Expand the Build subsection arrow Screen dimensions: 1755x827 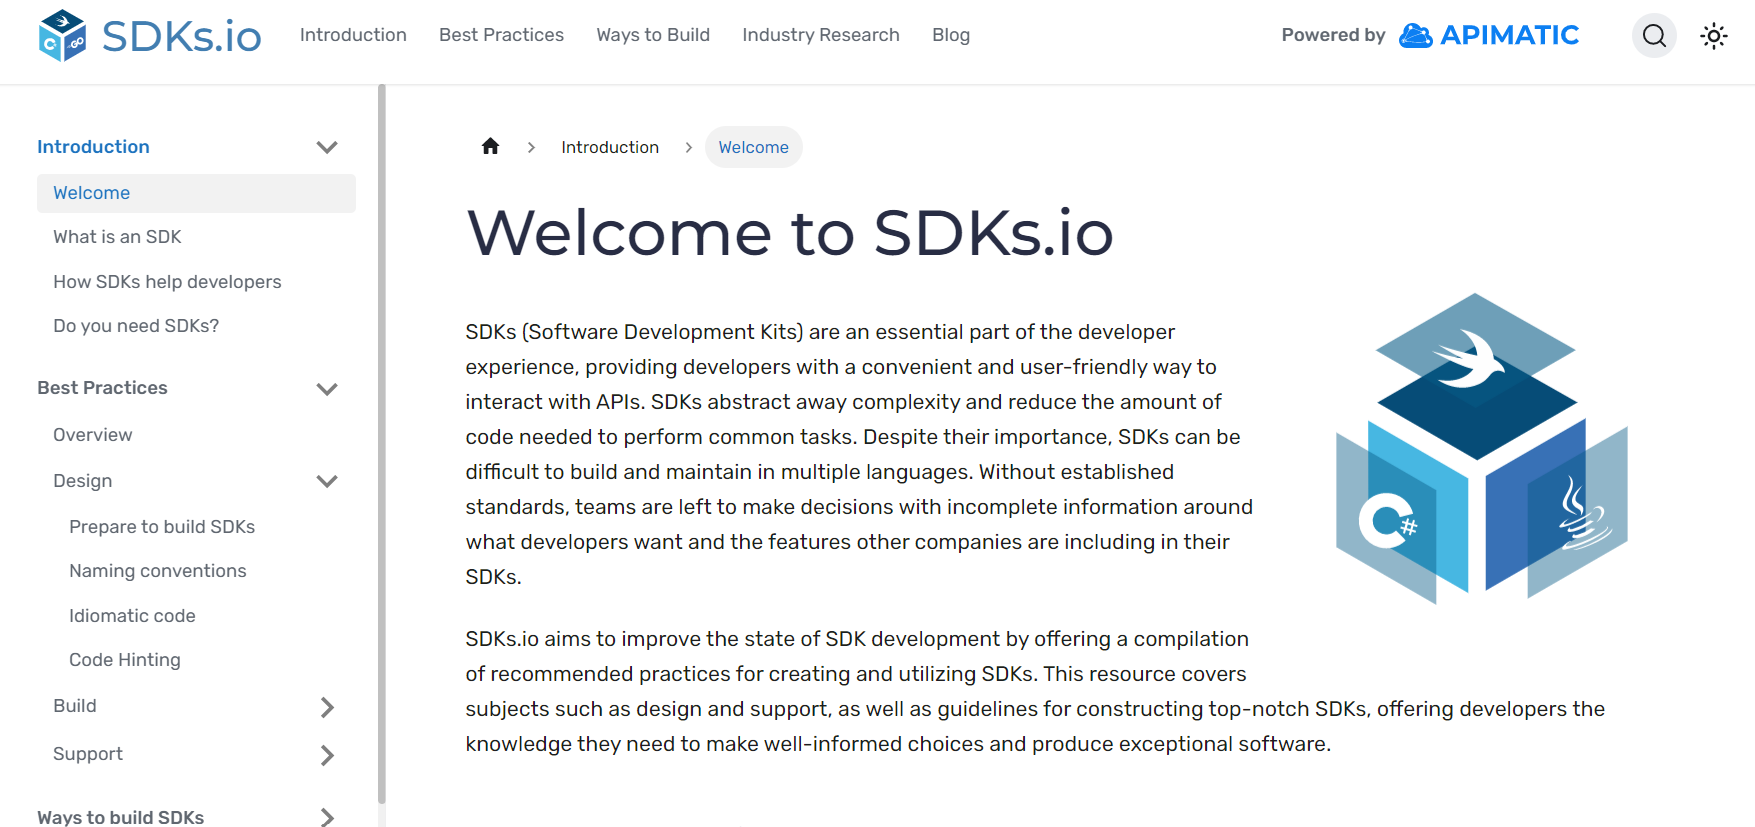[327, 707]
